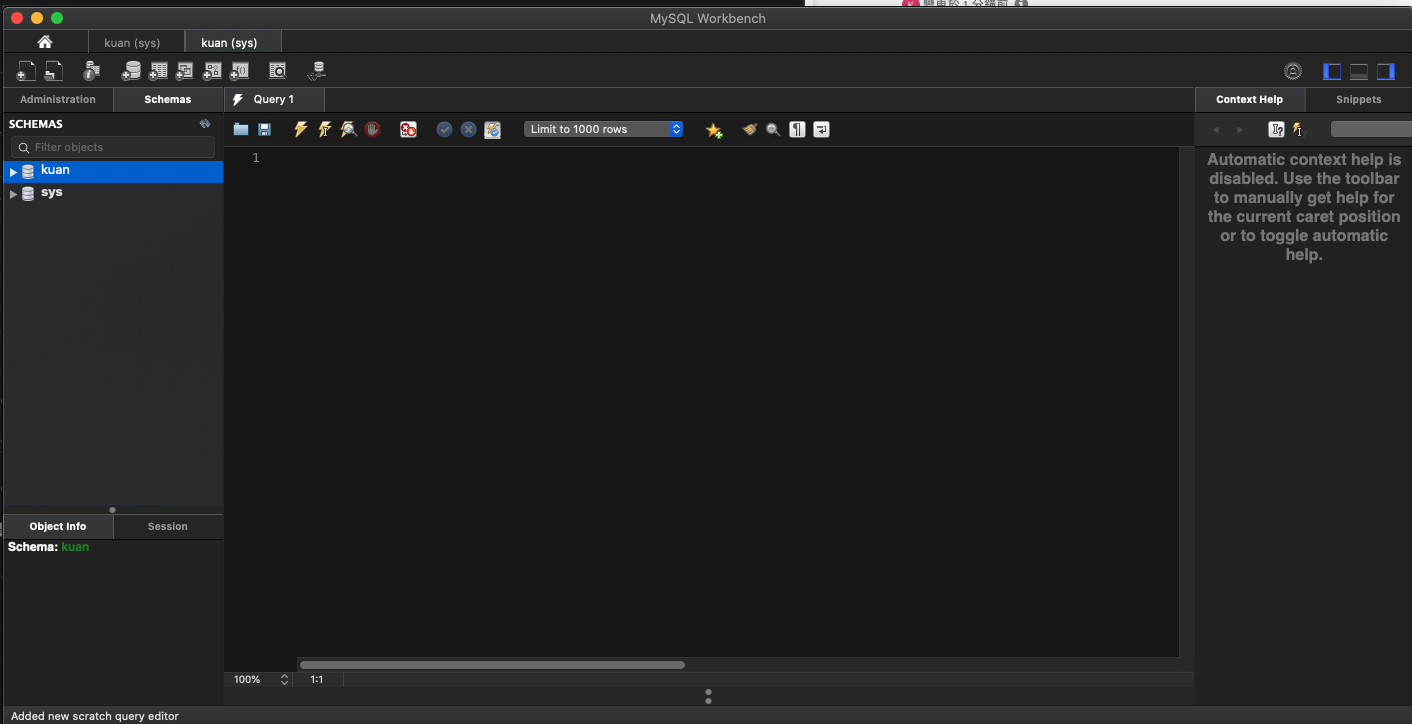Screen dimensions: 1412x724
Task: Commit transaction checkmark icon
Action: (x=444, y=130)
